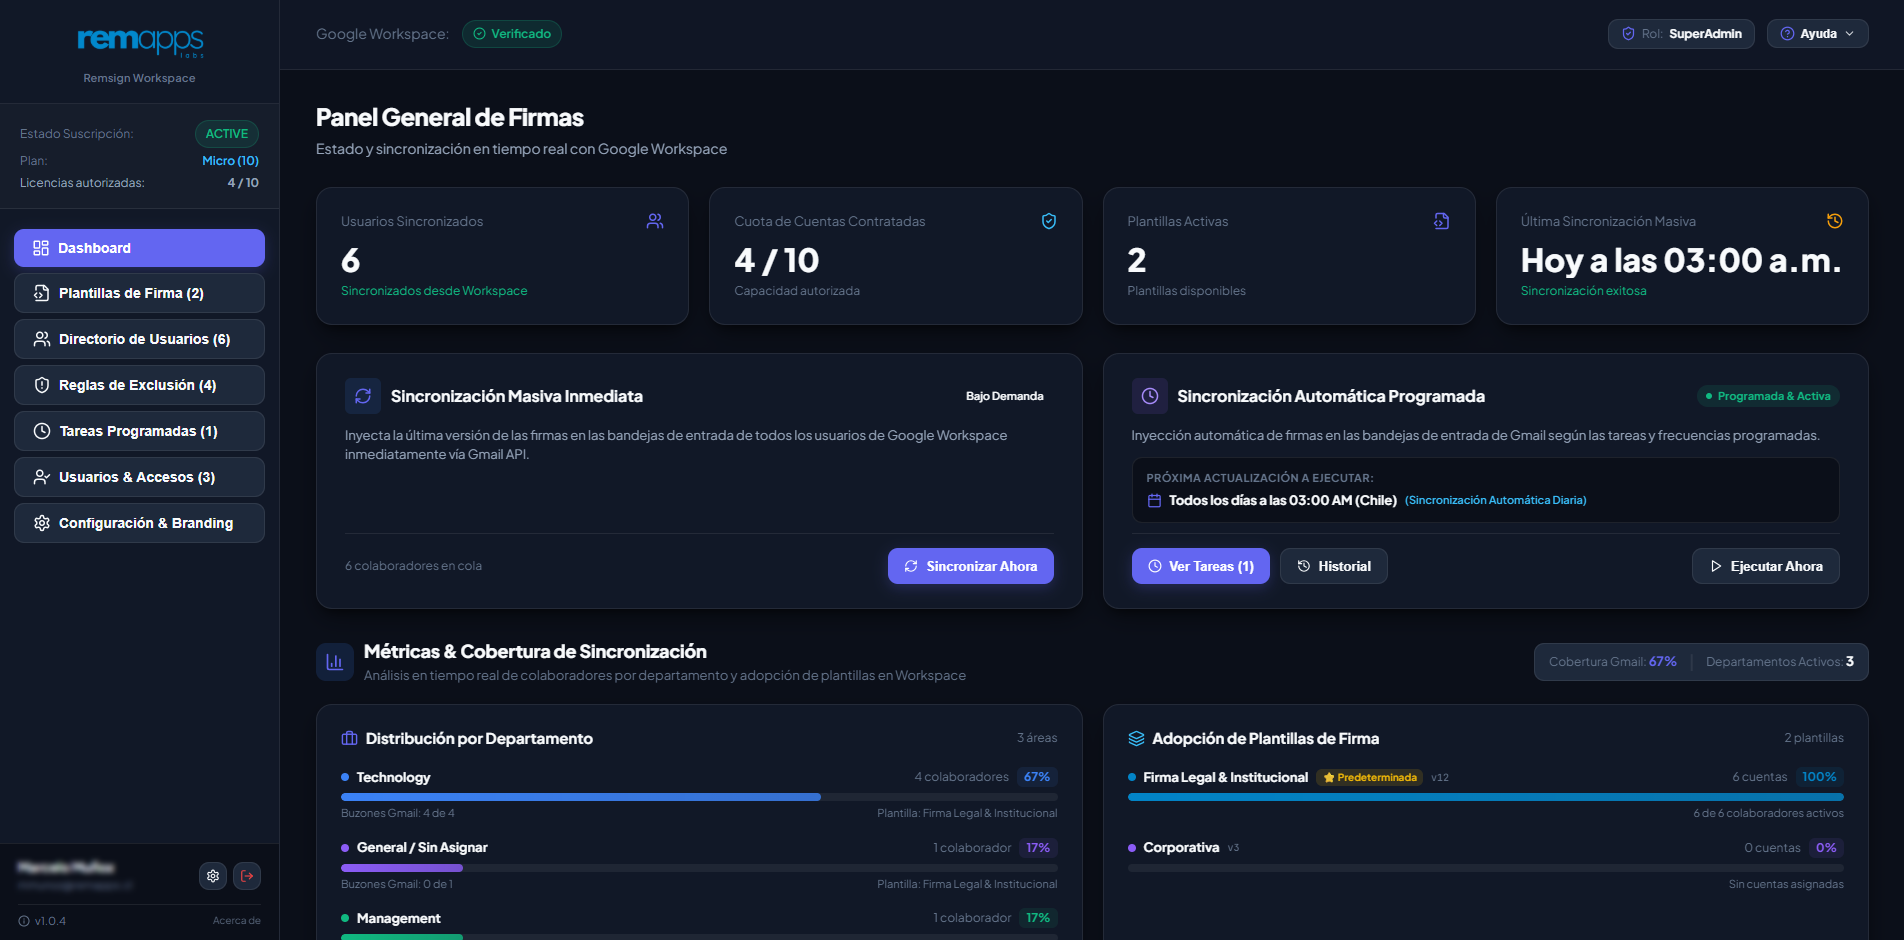
Task: Click the info icon next to v1.0.4
Action: coord(24,921)
